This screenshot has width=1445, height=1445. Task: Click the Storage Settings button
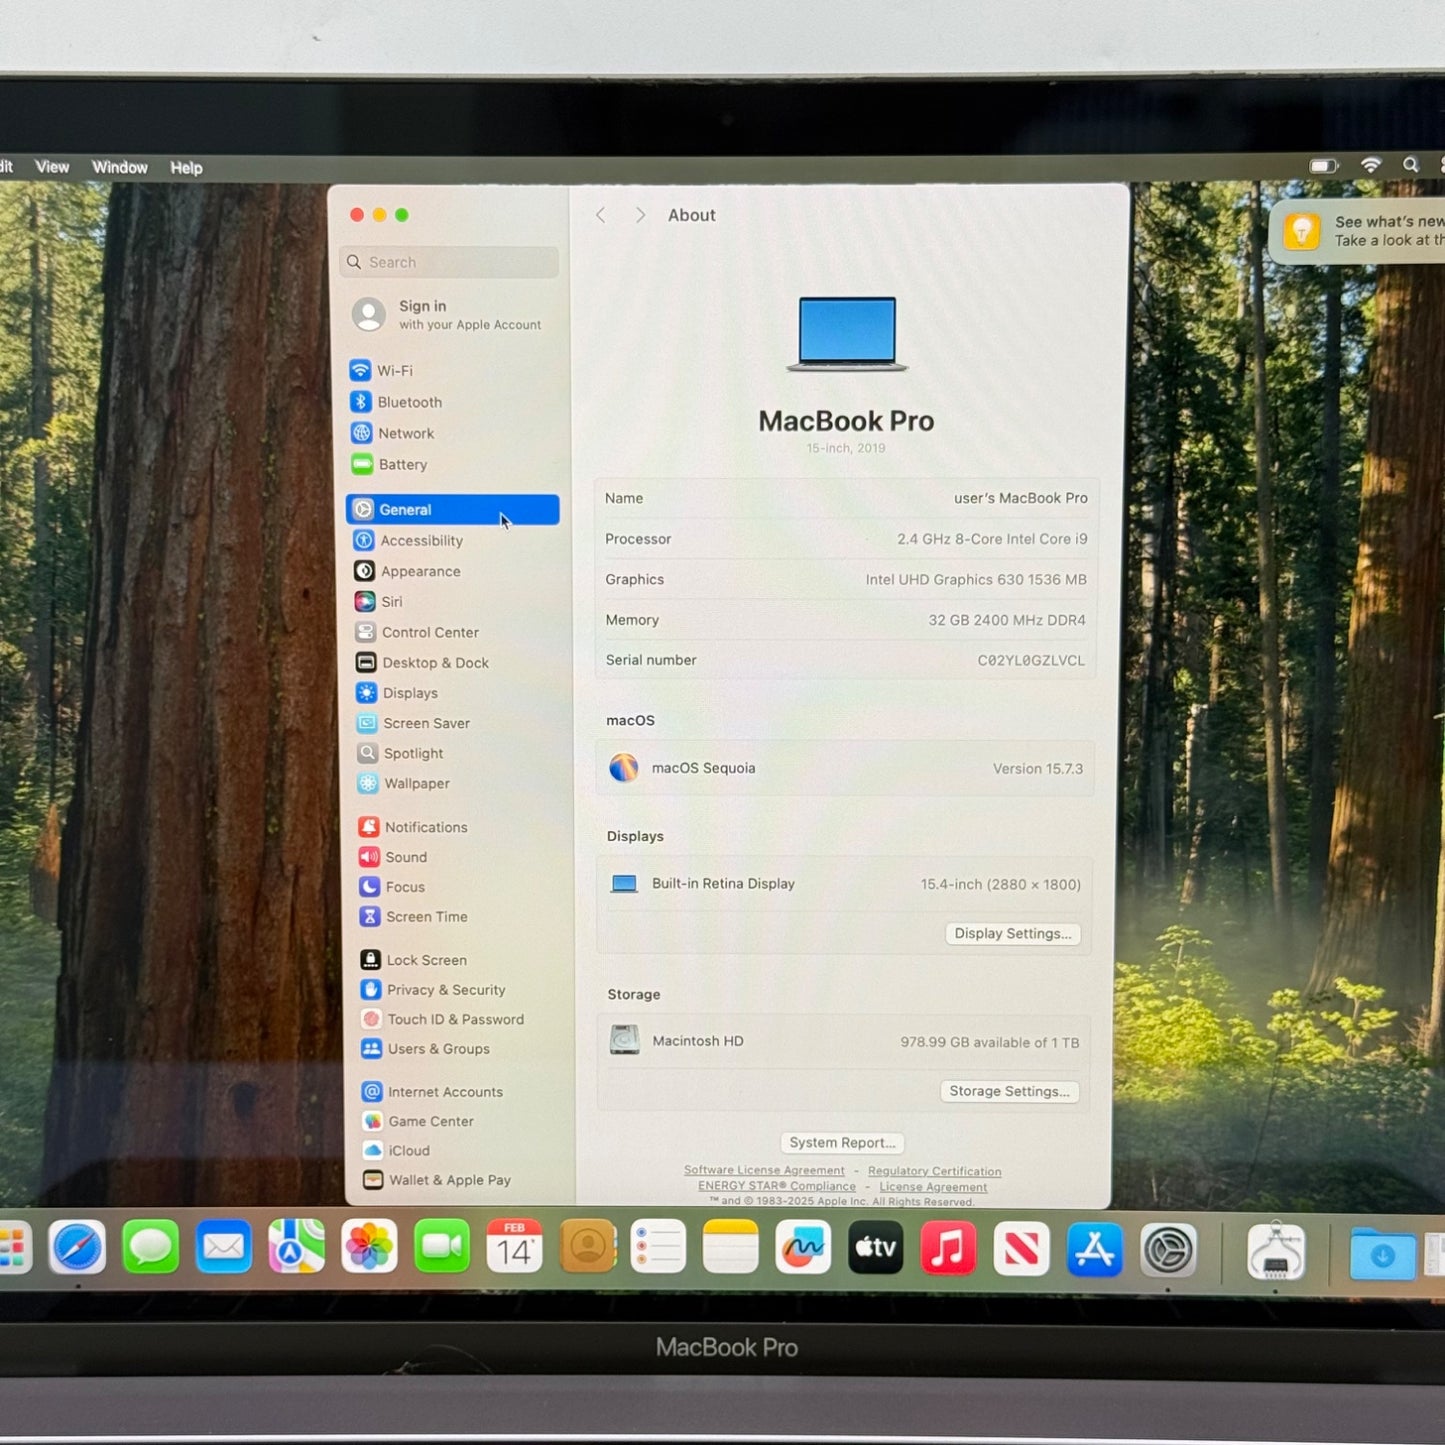pyautogui.click(x=1009, y=1091)
